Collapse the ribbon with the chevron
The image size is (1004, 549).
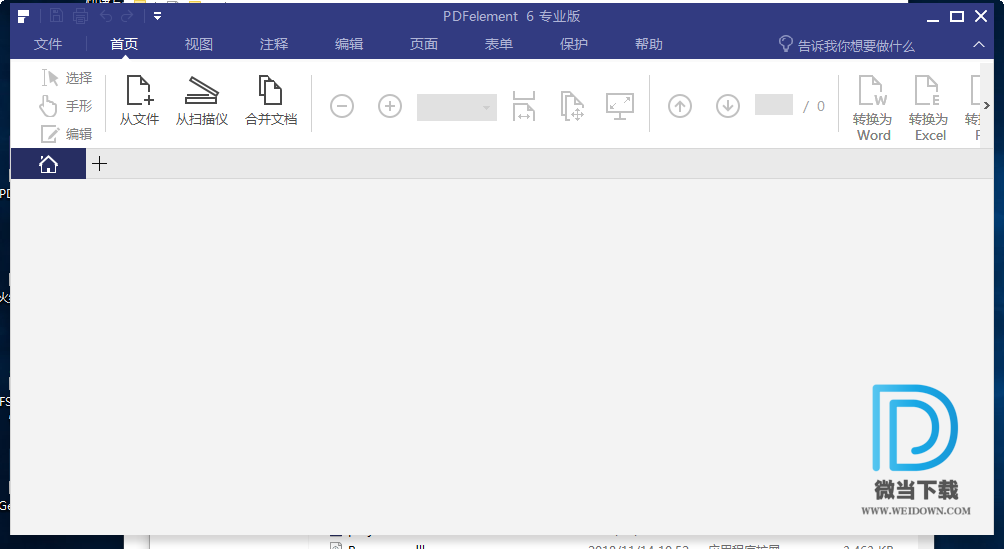pos(979,44)
